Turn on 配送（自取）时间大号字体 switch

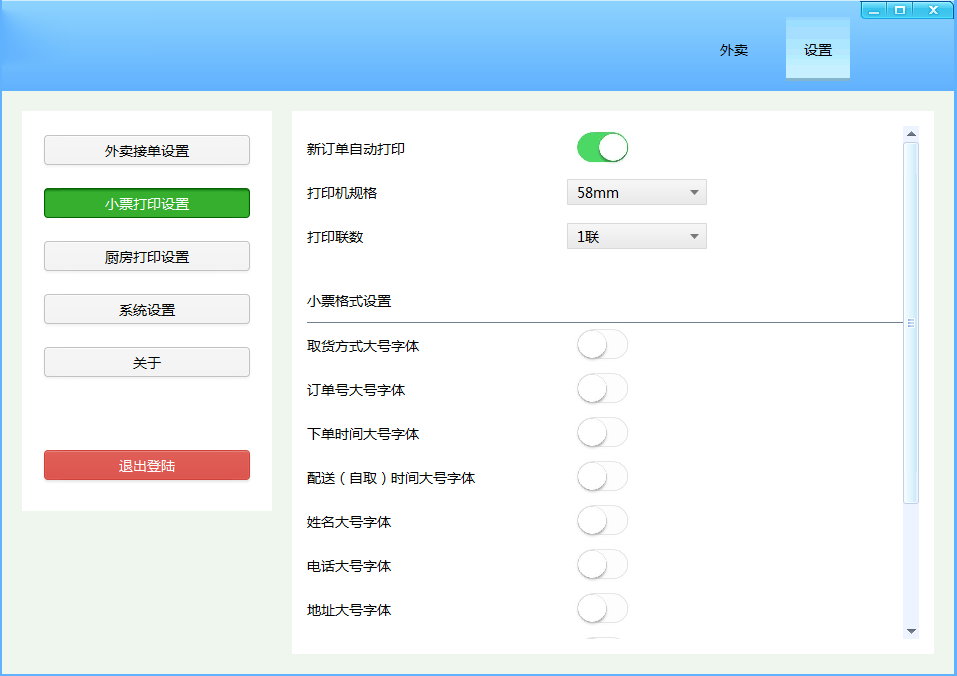point(602,477)
